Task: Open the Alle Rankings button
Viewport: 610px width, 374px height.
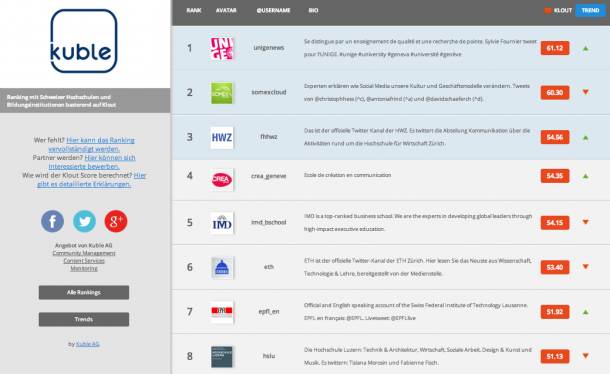Action: click(84, 292)
